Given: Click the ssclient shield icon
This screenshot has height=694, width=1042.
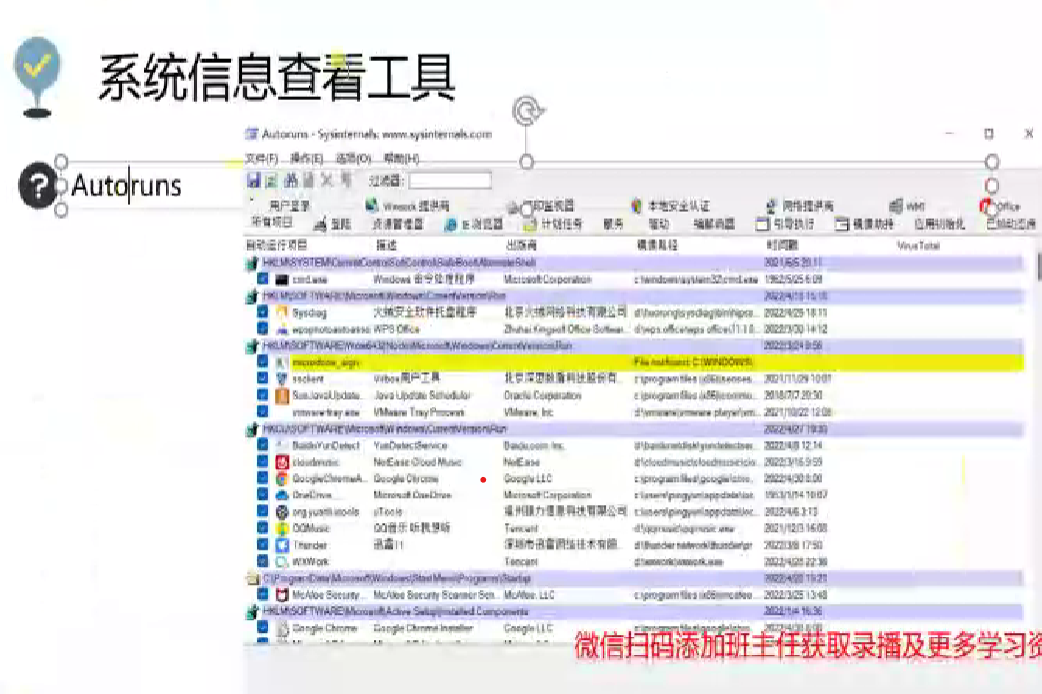Looking at the screenshot, I should (282, 379).
